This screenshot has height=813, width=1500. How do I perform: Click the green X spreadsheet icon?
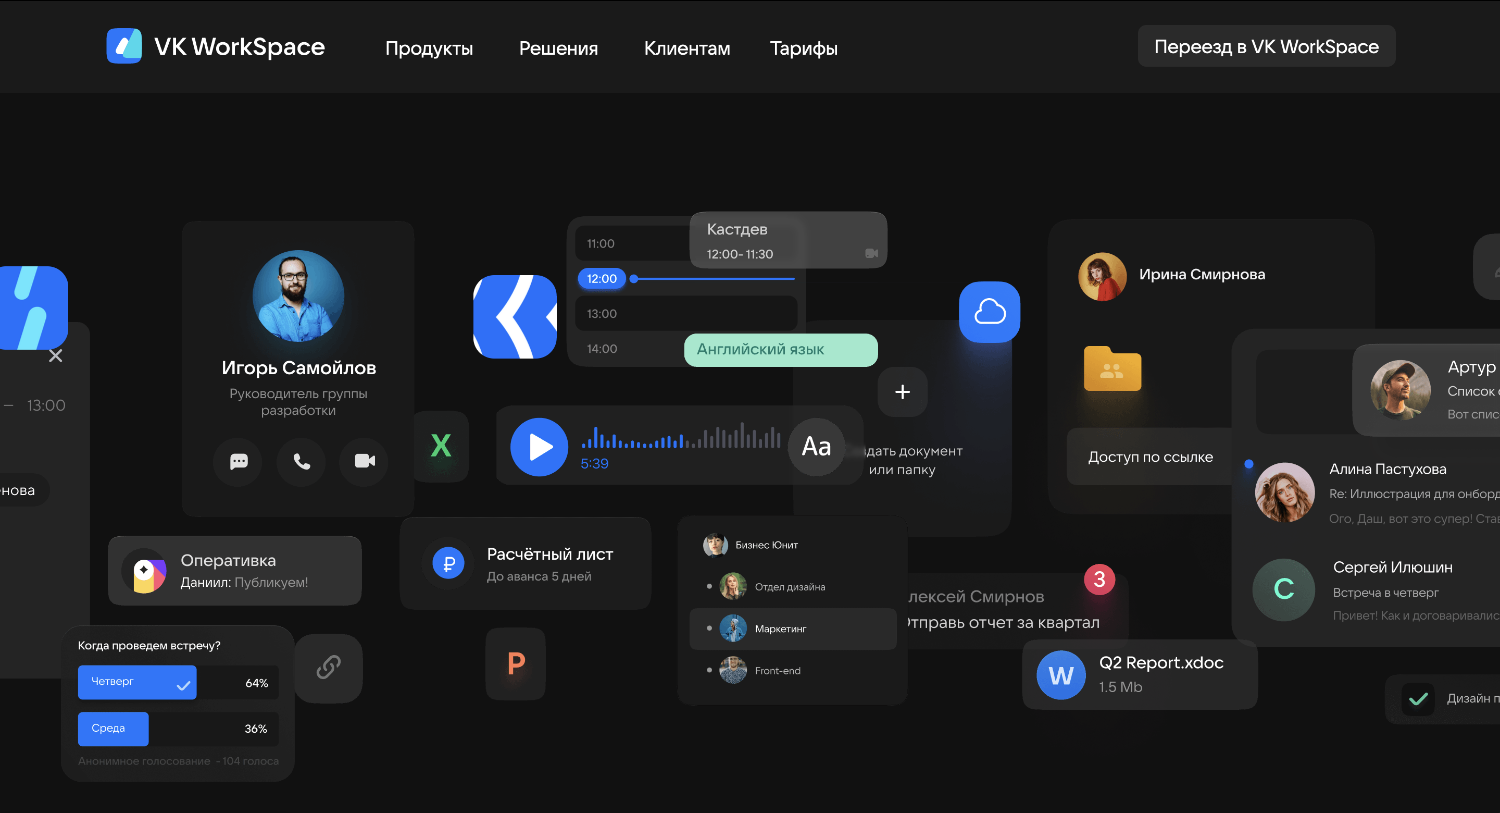coord(441,446)
